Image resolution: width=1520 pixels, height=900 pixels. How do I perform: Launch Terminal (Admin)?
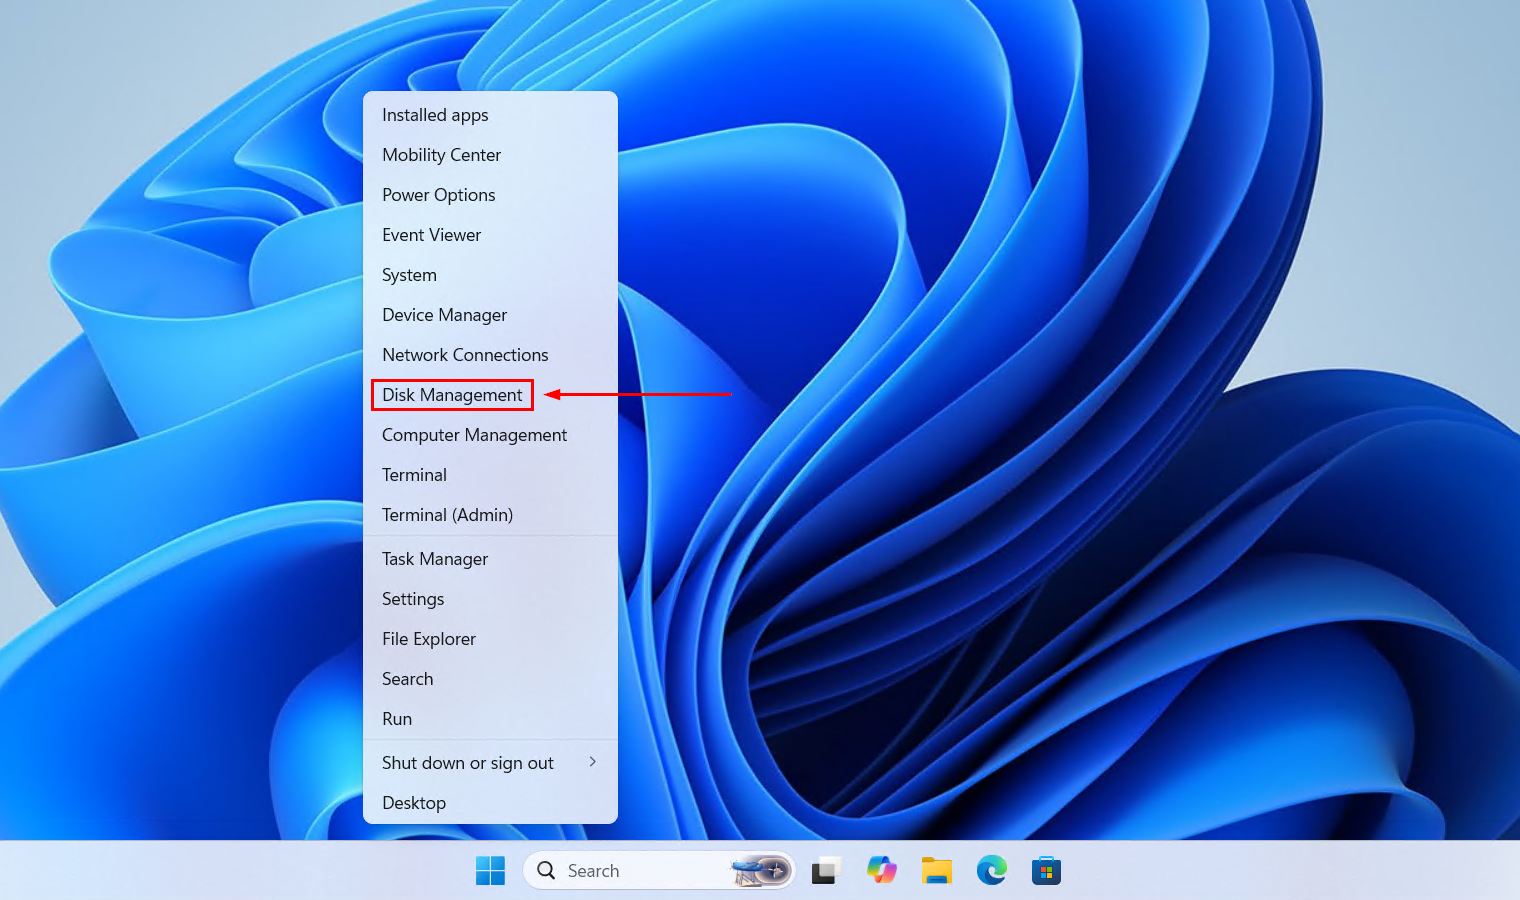(490, 515)
